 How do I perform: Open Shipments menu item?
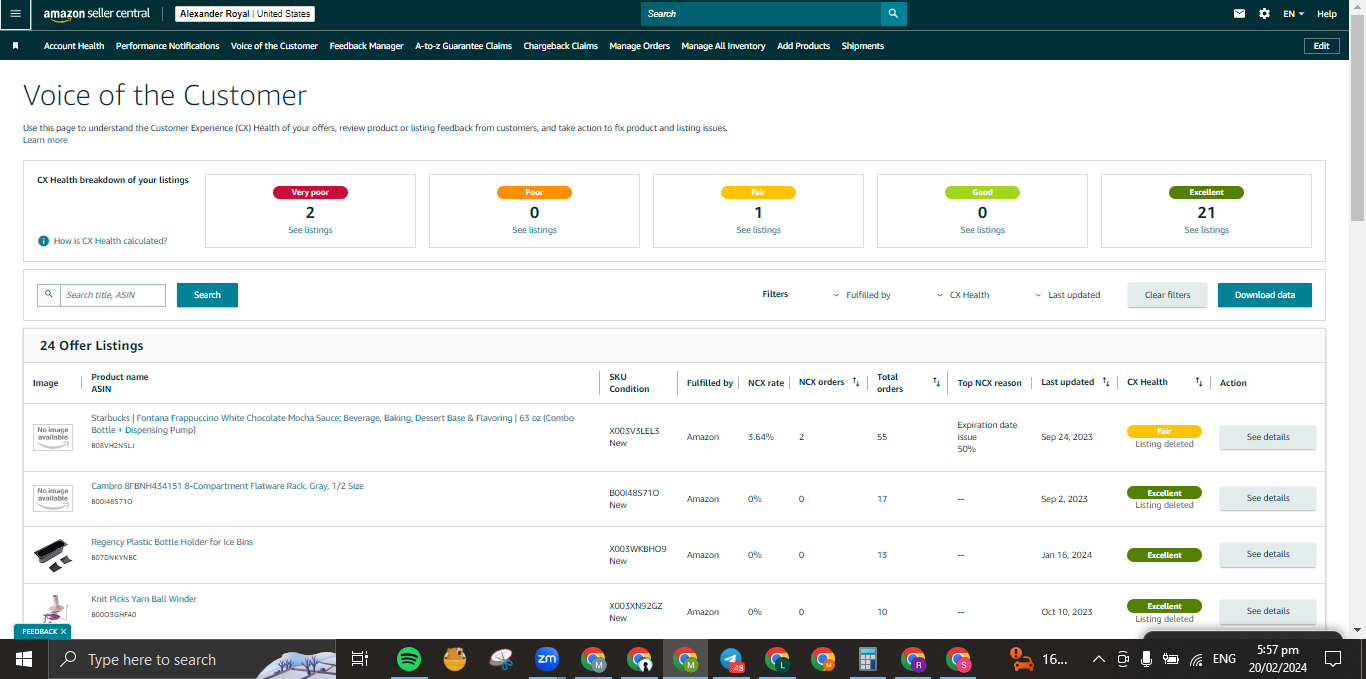pos(862,46)
